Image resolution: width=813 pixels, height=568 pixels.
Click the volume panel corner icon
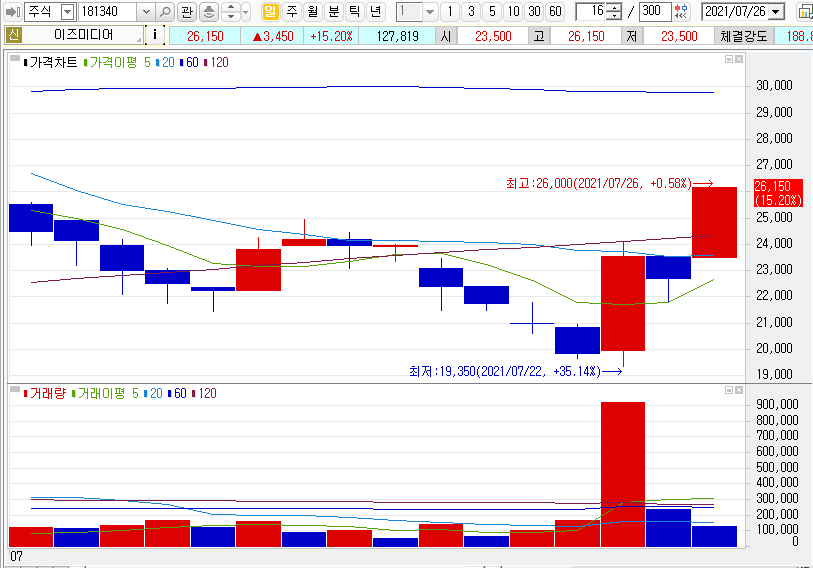pos(15,389)
